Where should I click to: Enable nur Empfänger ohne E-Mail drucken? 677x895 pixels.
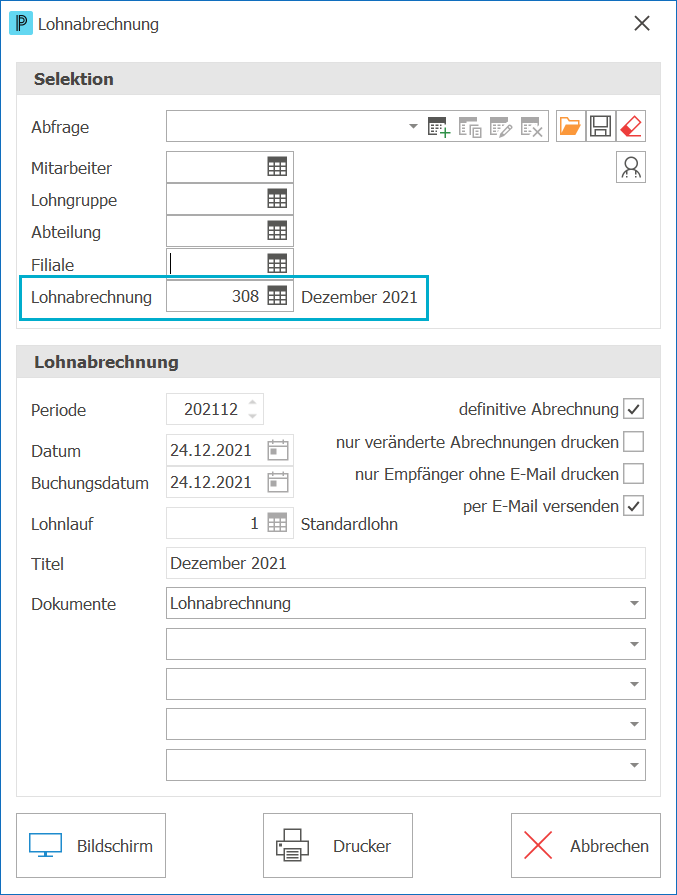pos(634,473)
